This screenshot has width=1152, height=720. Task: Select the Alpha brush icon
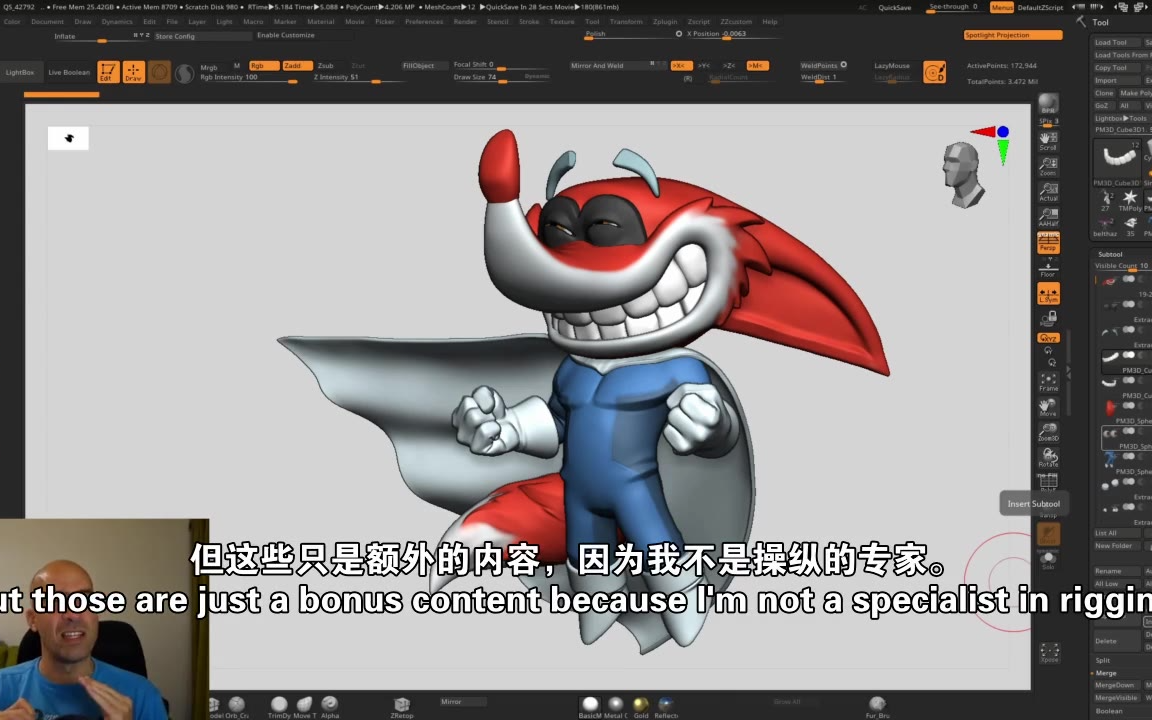(x=330, y=706)
